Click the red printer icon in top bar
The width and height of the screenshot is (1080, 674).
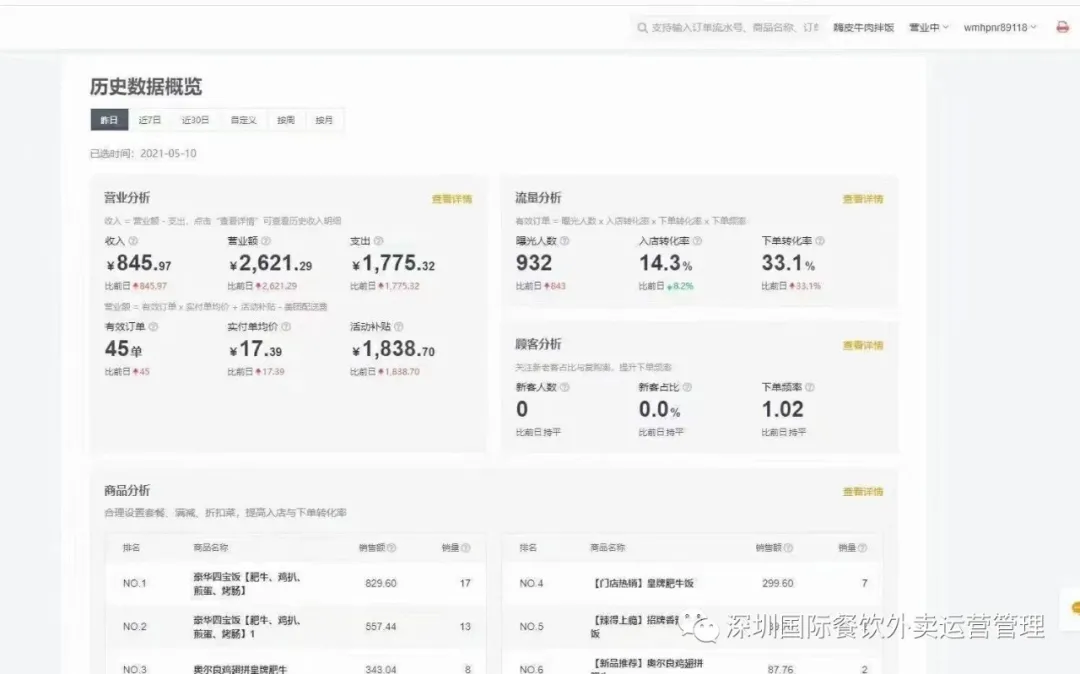tap(1062, 27)
